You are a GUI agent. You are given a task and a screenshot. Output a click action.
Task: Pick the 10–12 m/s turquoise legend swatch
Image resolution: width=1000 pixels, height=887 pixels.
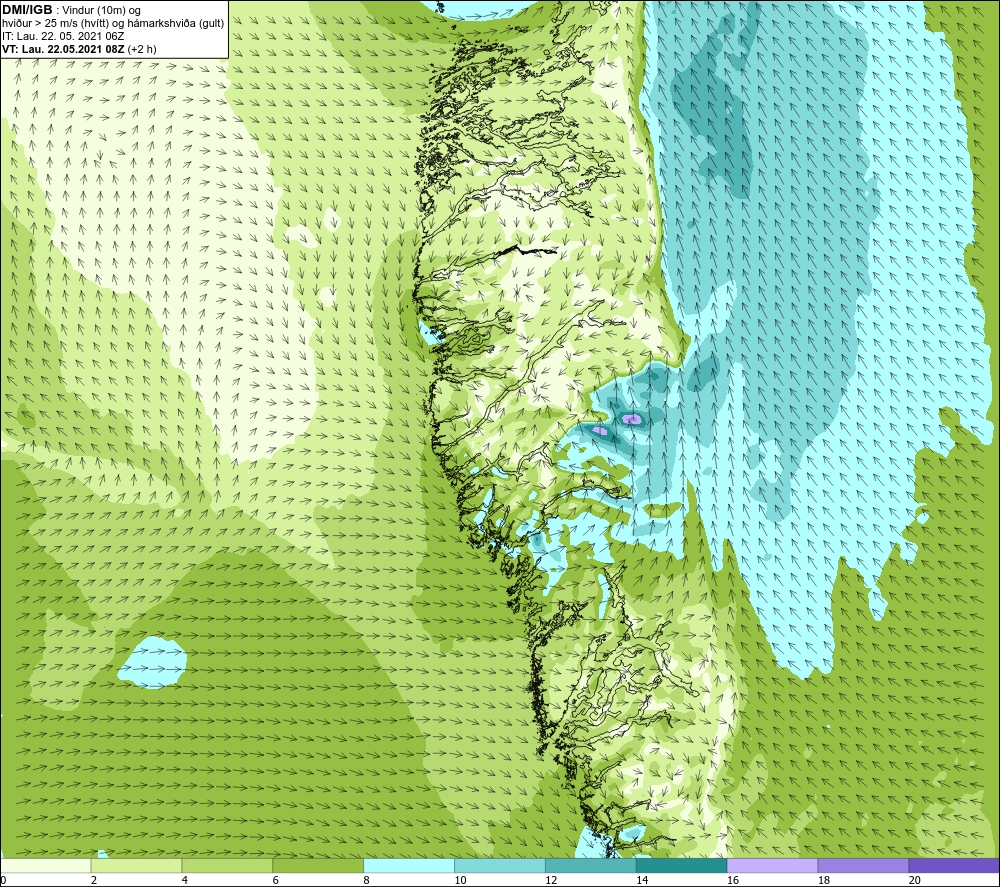(500, 865)
